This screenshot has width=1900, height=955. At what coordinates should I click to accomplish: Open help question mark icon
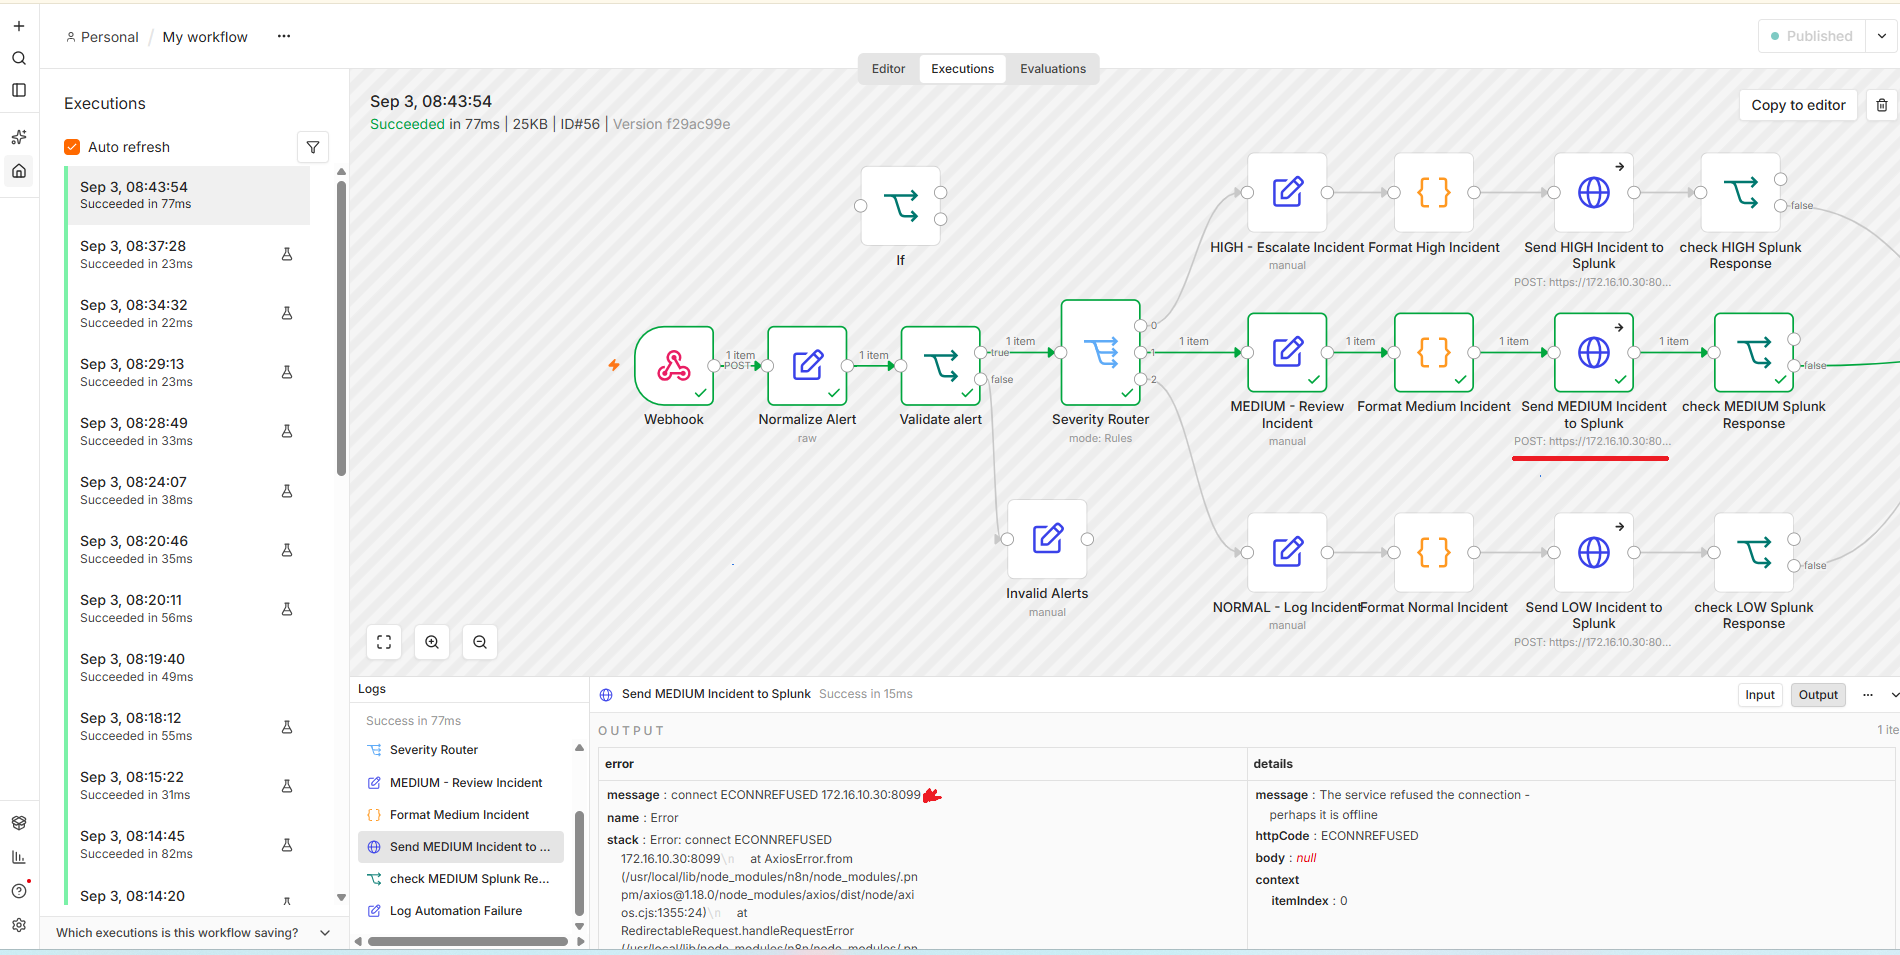[x=19, y=891]
